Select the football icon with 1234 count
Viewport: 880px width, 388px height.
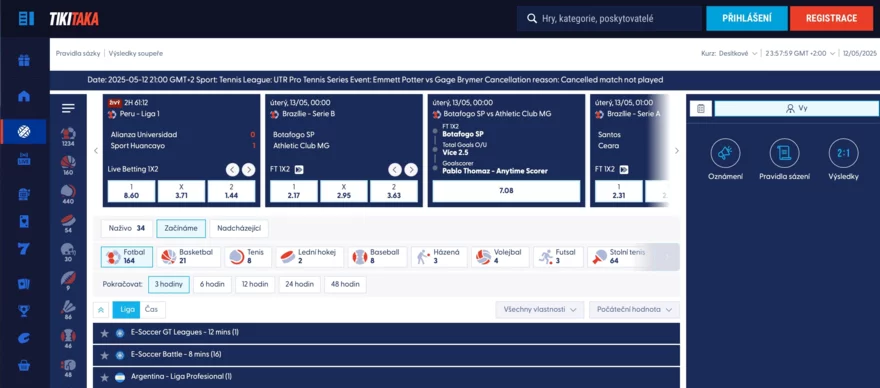point(68,137)
